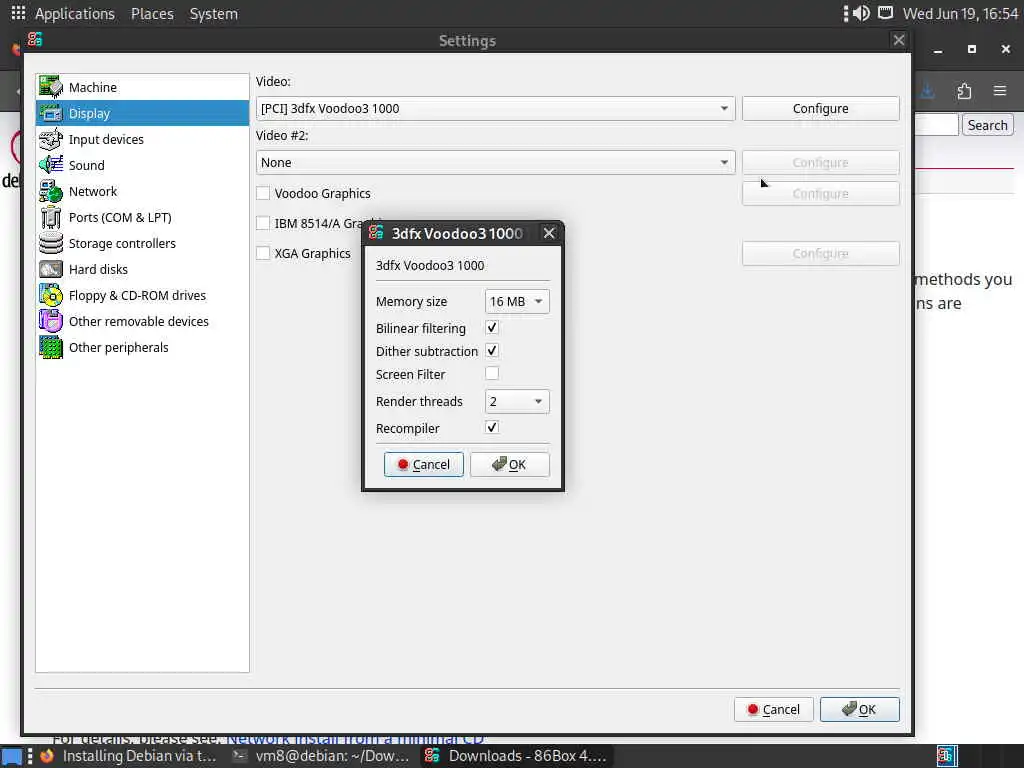Open the Hard disks icon
This screenshot has width=1024, height=768.
50,269
